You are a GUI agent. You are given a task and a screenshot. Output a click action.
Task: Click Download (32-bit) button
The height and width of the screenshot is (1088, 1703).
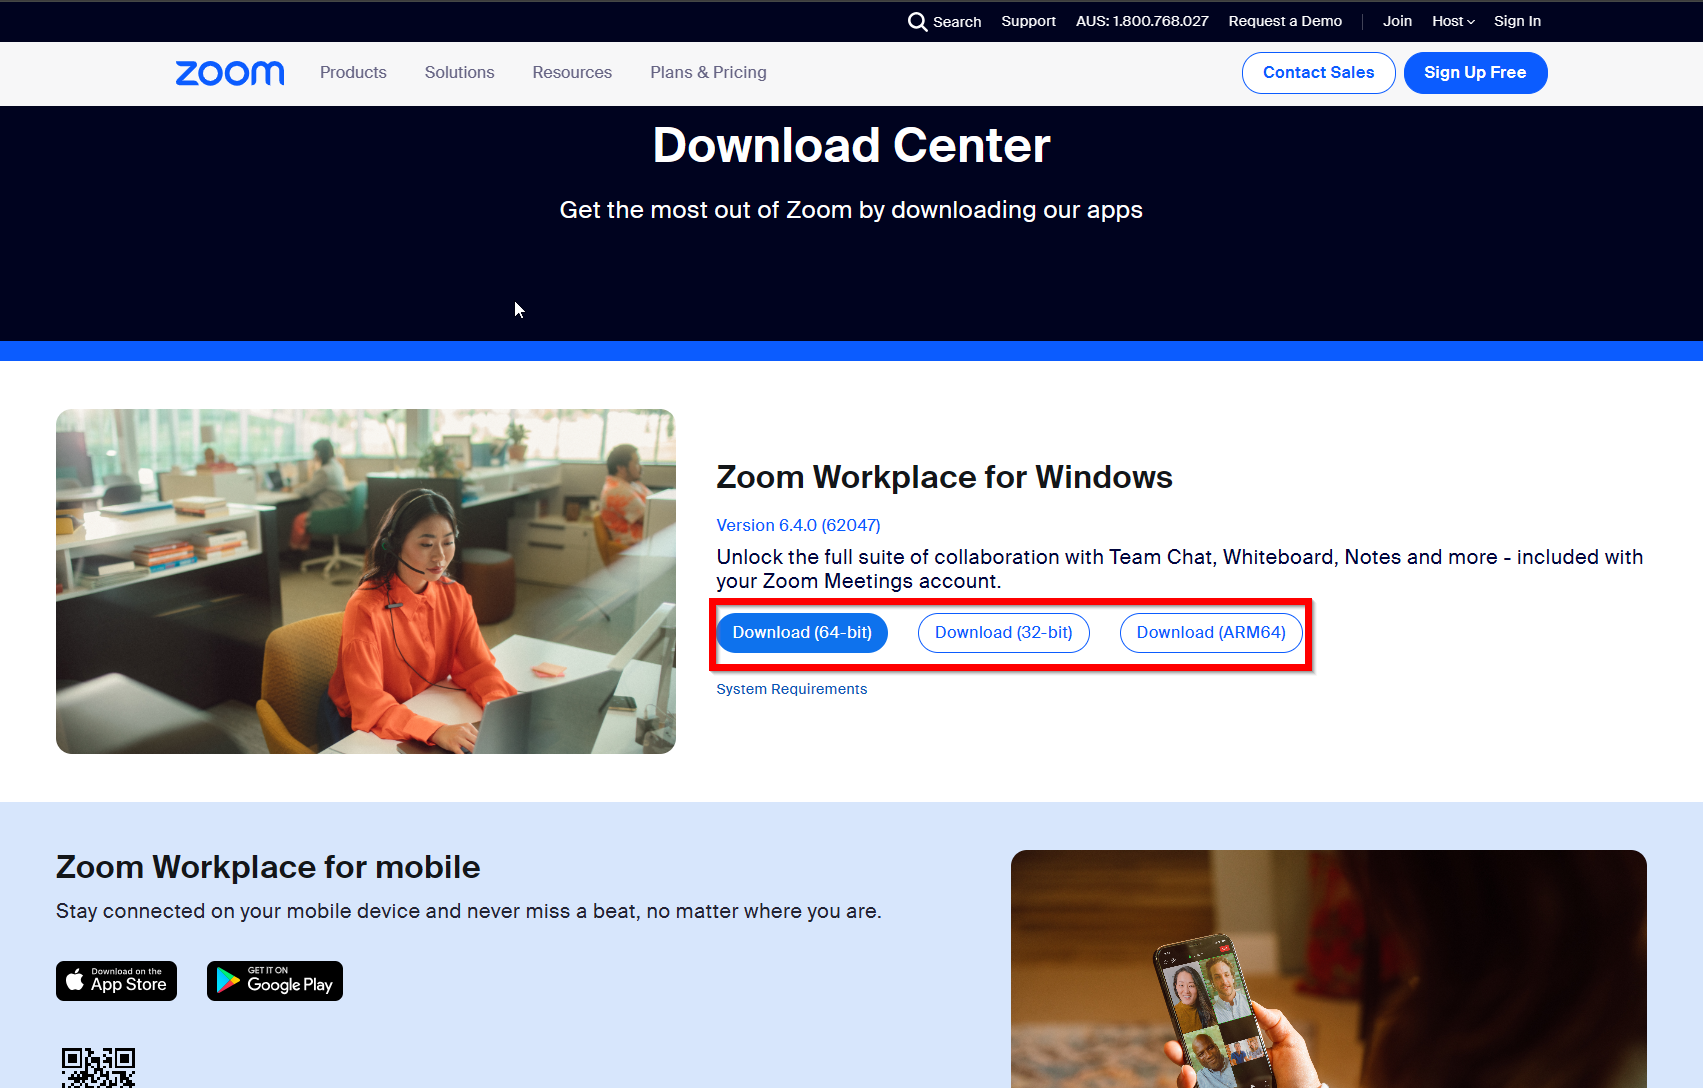pyautogui.click(x=1003, y=633)
